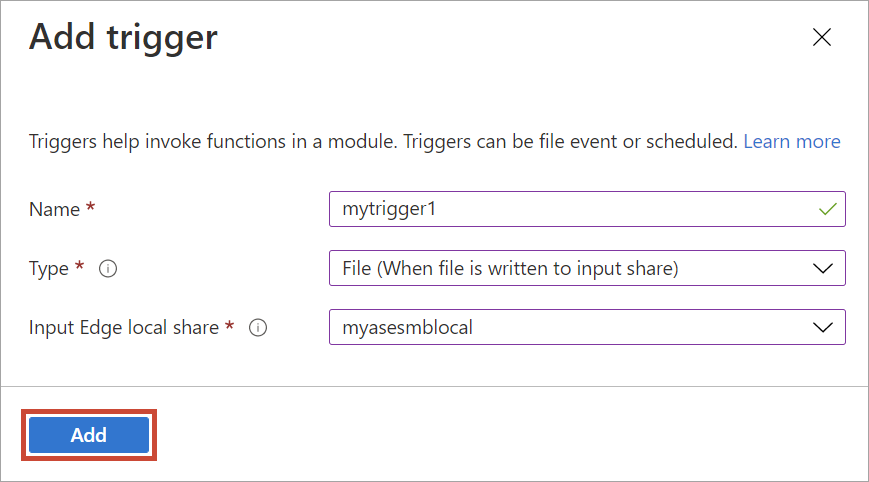Click the divider line above Add button
Image resolution: width=869 pixels, height=482 pixels.
pyautogui.click(x=434, y=386)
